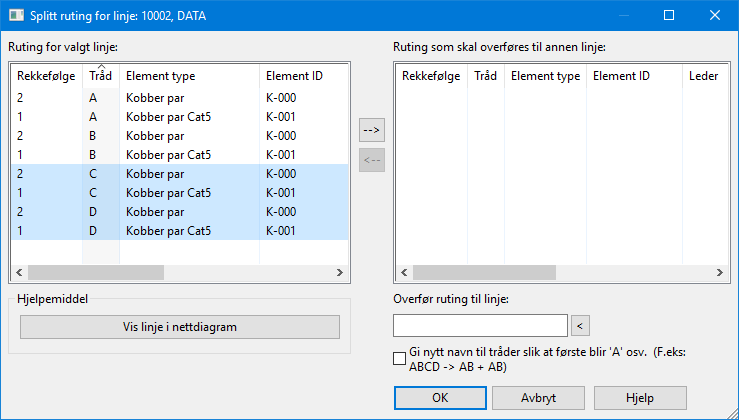739x420 pixels.
Task: Enable the rename threads checkbox
Action: pyautogui.click(x=399, y=359)
